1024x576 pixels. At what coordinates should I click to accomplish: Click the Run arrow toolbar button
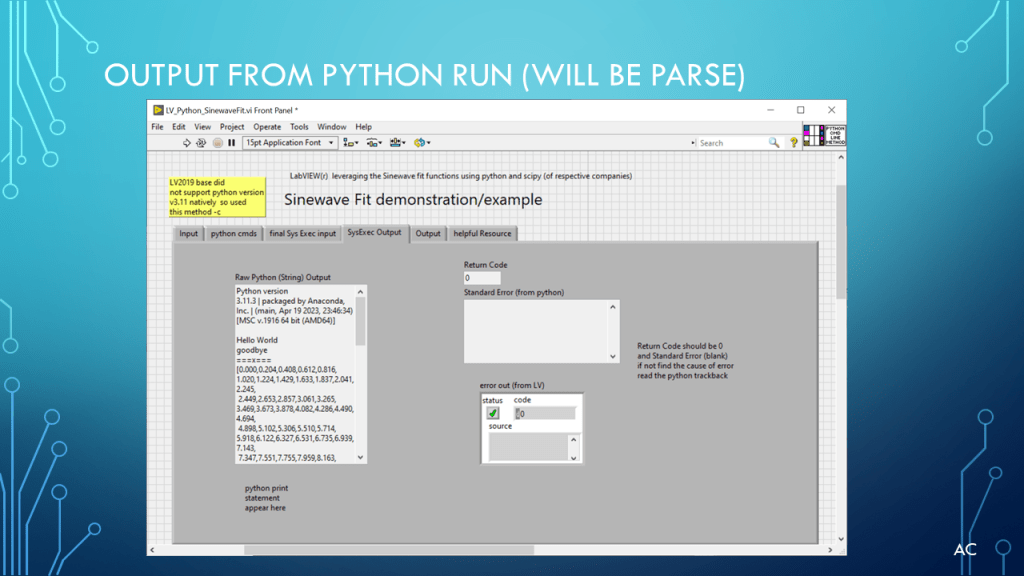pyautogui.click(x=186, y=143)
